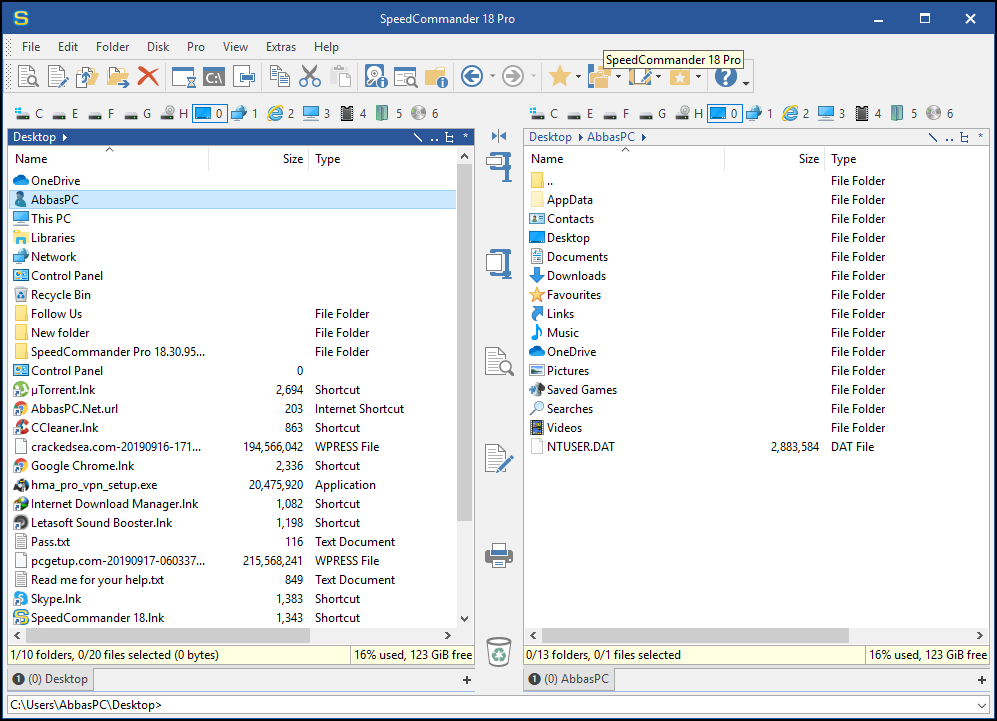
Task: Click the recycle bin icon in middle strip
Action: (498, 652)
